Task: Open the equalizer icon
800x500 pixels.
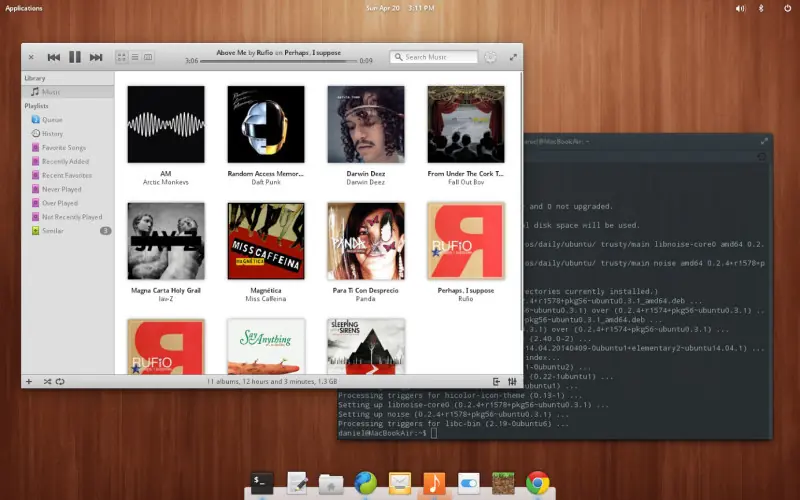Action: pos(512,381)
